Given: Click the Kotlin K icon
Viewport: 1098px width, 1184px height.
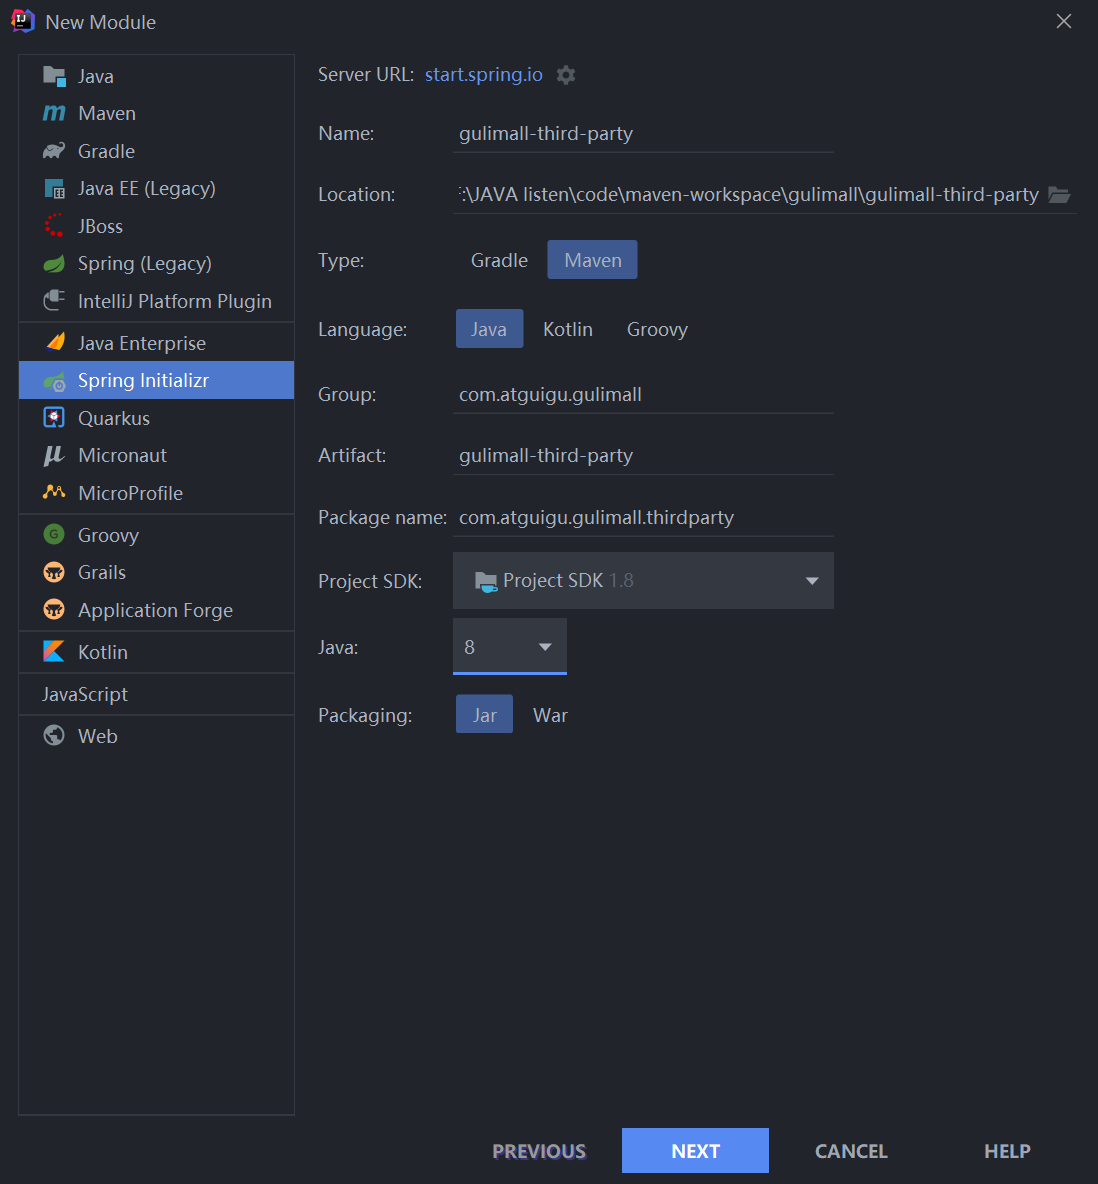Looking at the screenshot, I should [x=54, y=652].
